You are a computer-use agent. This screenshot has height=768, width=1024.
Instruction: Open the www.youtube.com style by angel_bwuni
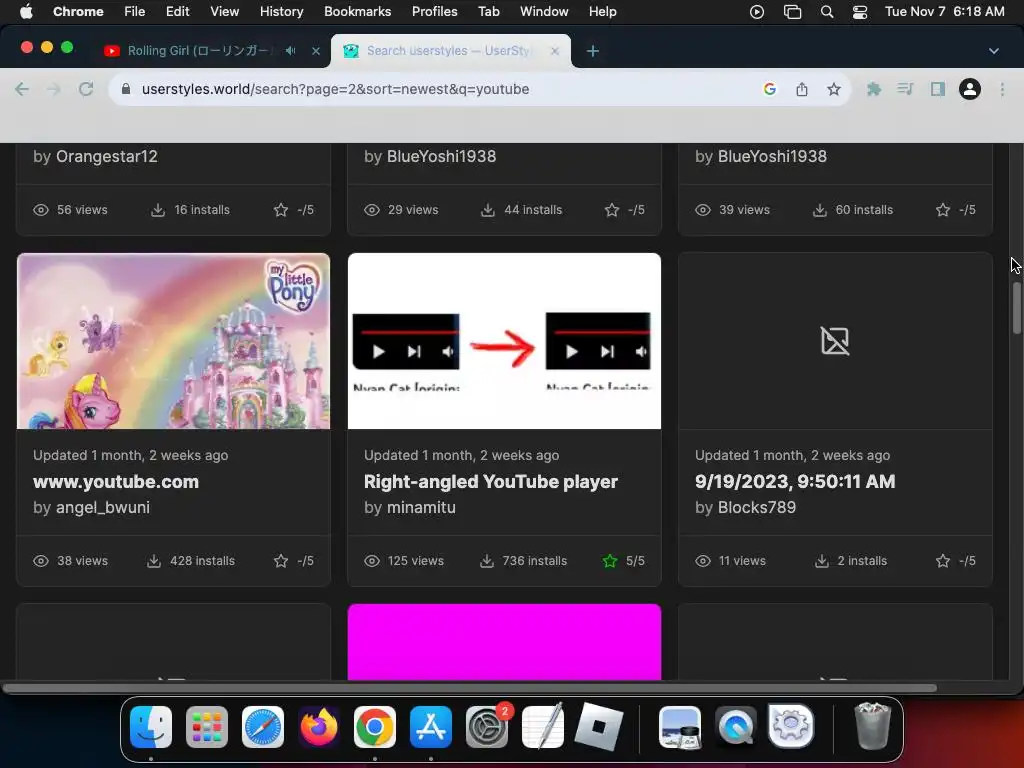(116, 482)
